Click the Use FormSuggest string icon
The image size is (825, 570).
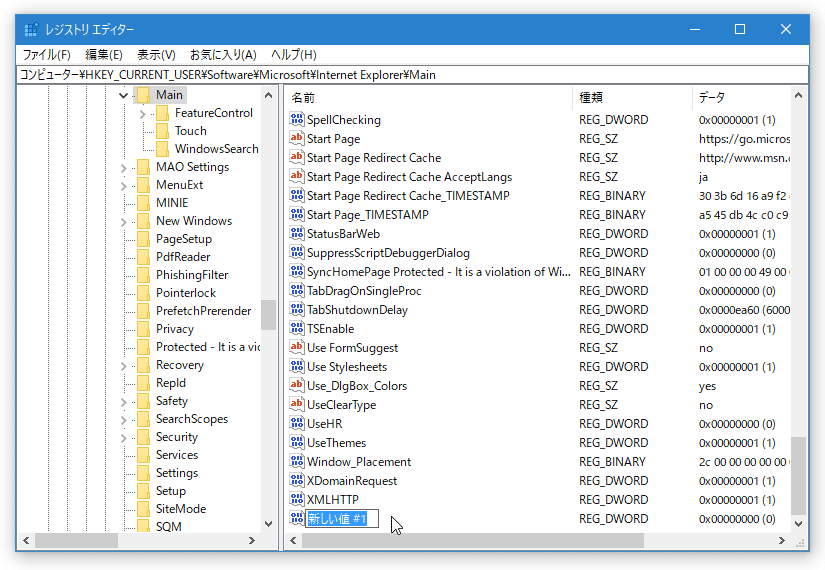click(297, 347)
